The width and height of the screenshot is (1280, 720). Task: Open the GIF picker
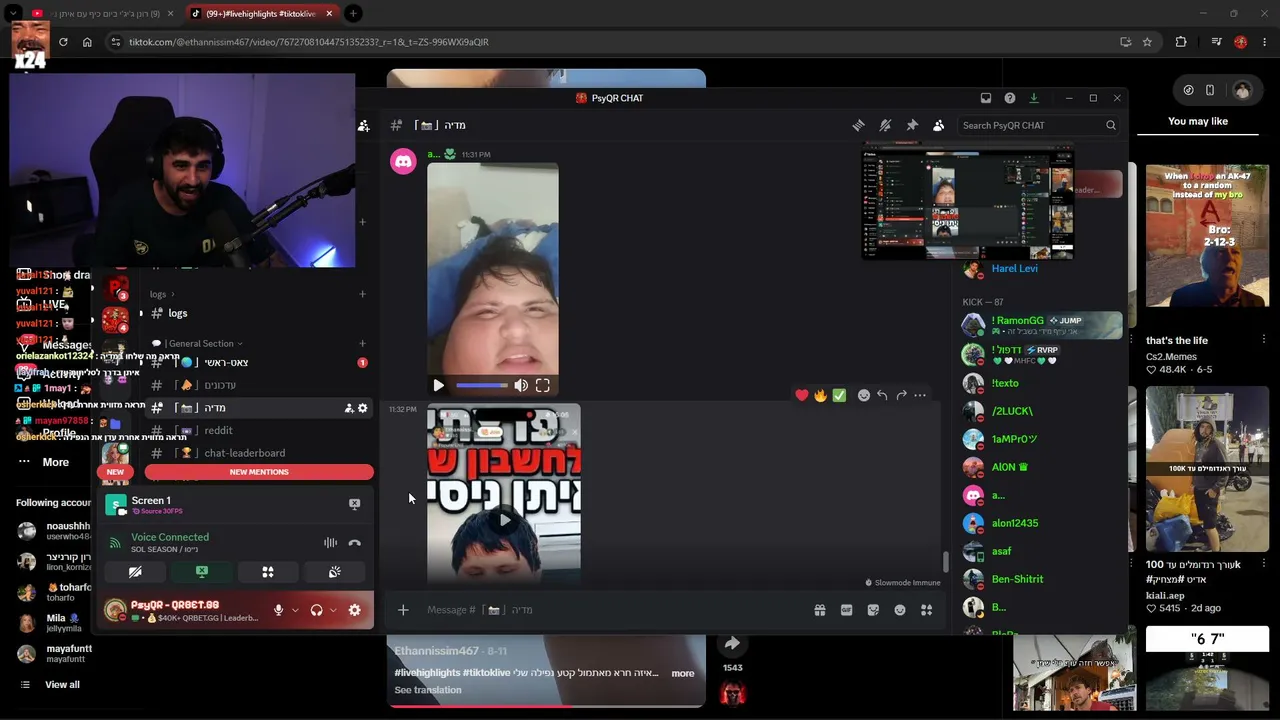tap(847, 610)
